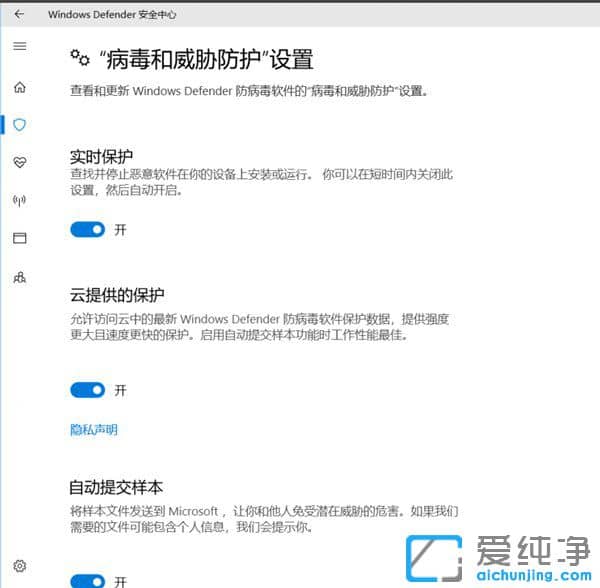Click the 实时保护 section heading
The height and width of the screenshot is (588, 600).
click(101, 156)
